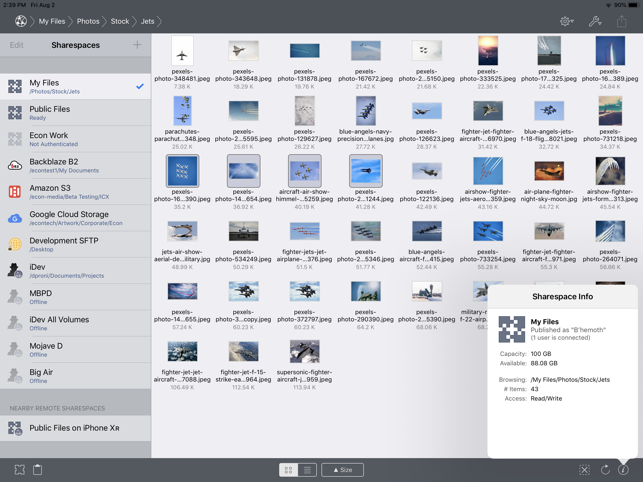Screen dimensions: 643x482
Task: Switch to grid view
Action: click(288, 469)
